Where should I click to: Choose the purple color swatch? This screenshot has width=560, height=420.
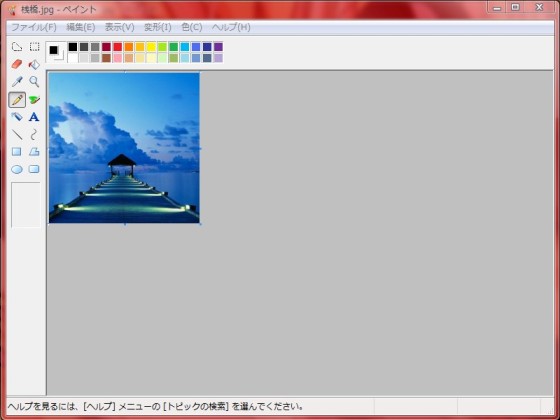(x=218, y=47)
